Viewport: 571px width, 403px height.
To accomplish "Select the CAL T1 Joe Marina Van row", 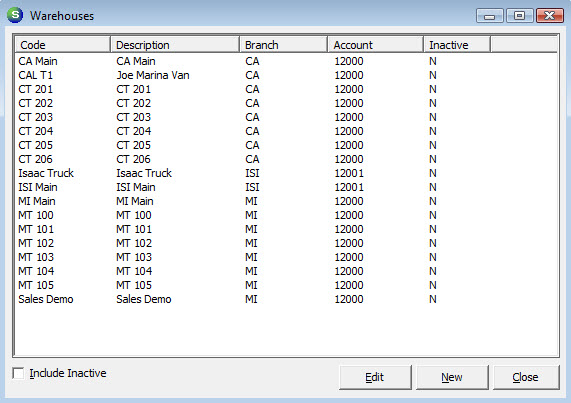I will tap(286, 75).
